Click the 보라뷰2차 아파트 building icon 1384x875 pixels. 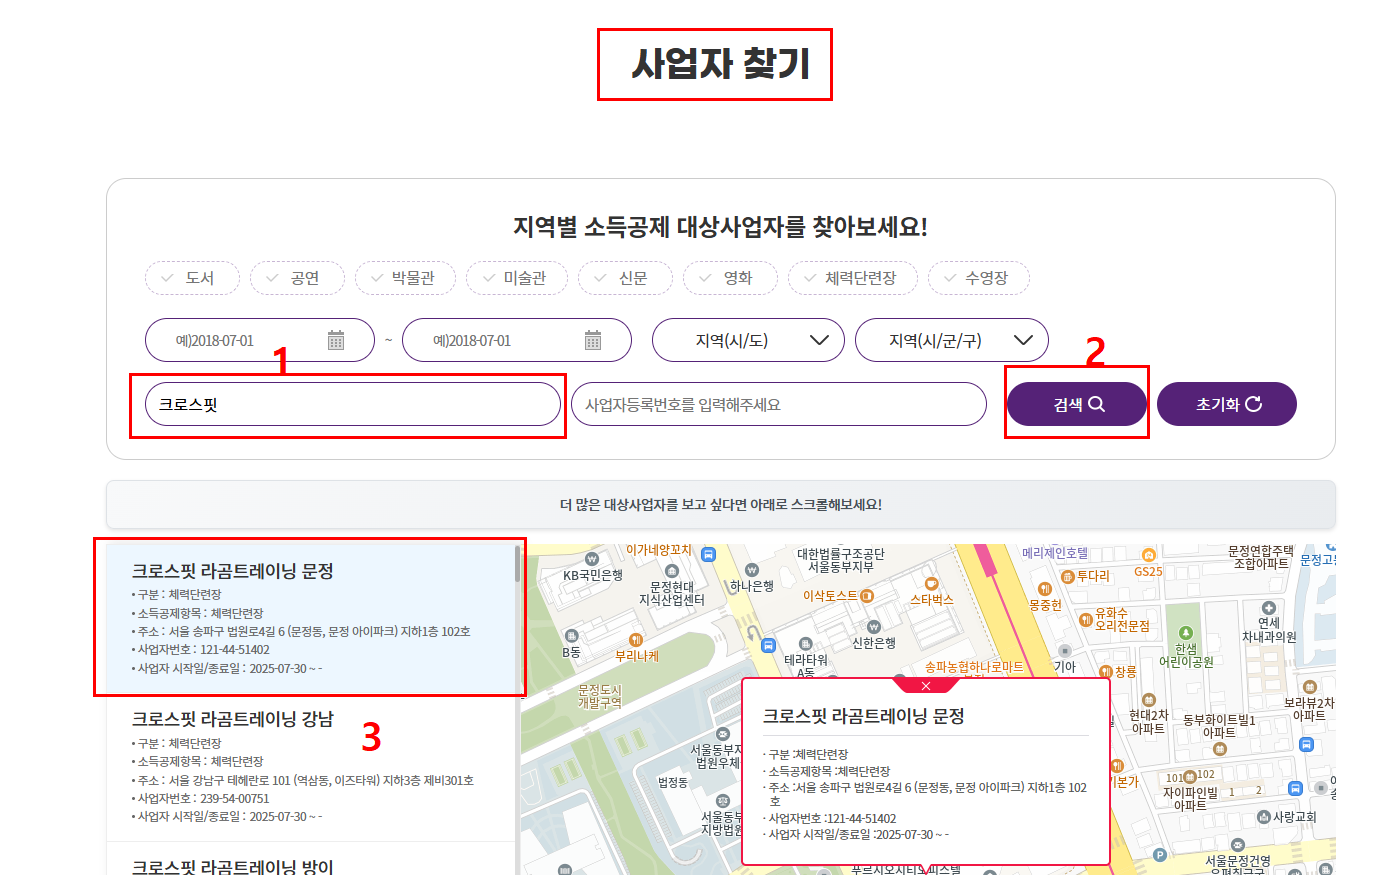pos(1310,688)
